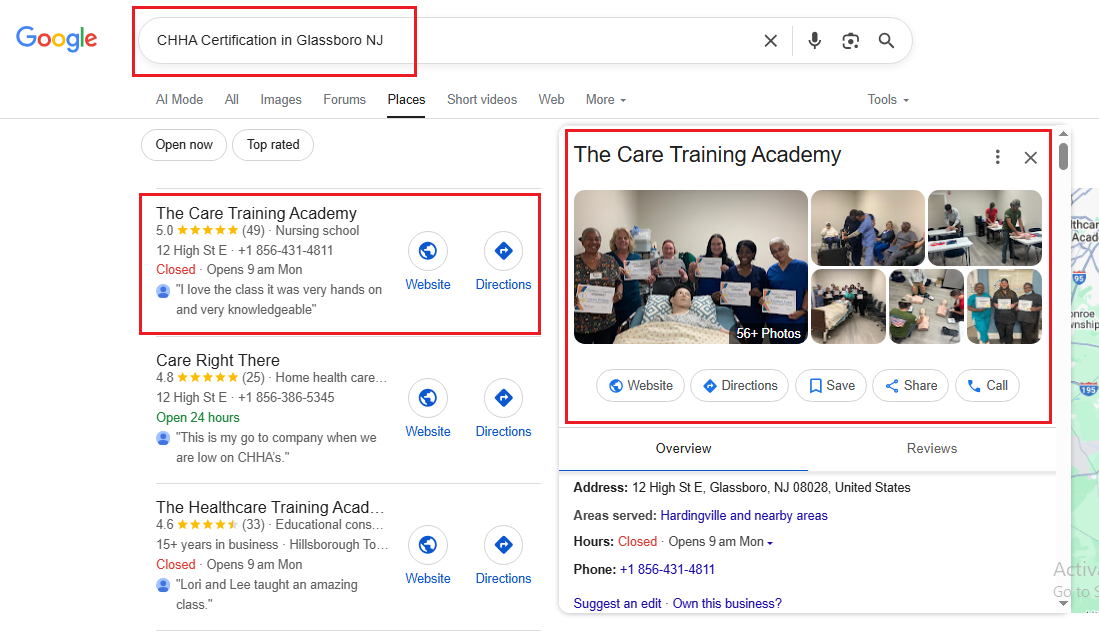Open the Tools dropdown

[888, 100]
